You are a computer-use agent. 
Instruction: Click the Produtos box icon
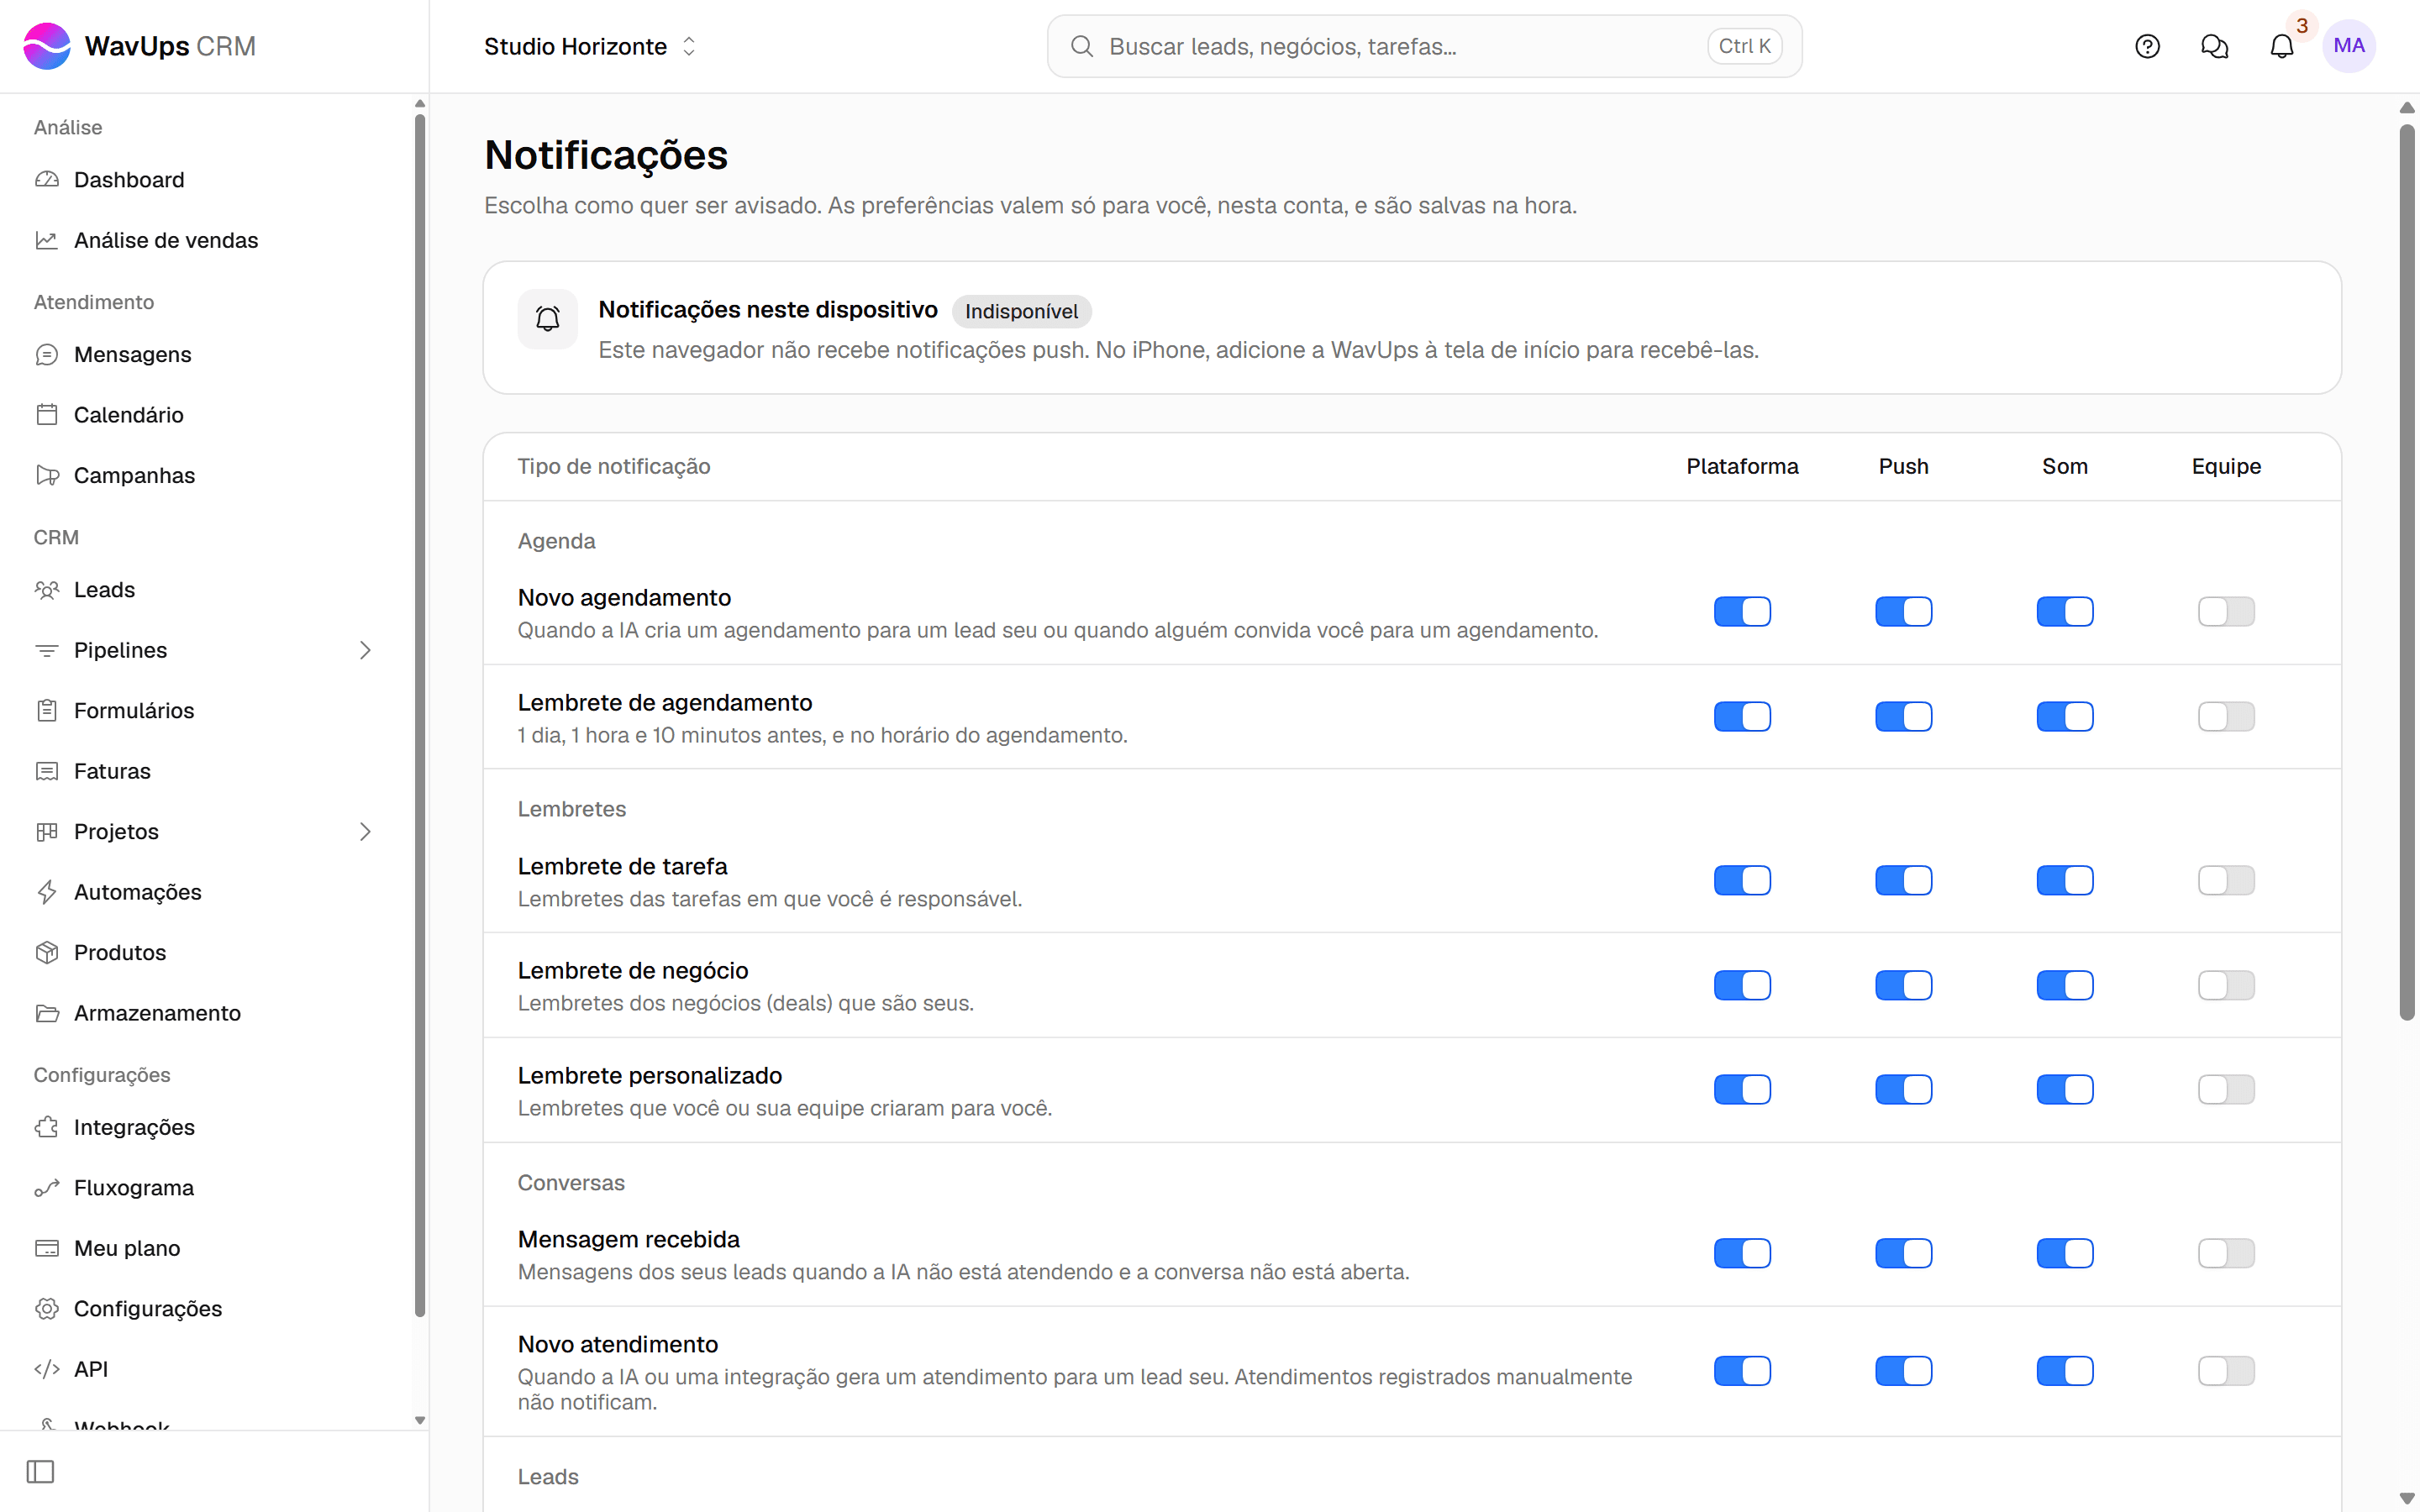tap(47, 953)
